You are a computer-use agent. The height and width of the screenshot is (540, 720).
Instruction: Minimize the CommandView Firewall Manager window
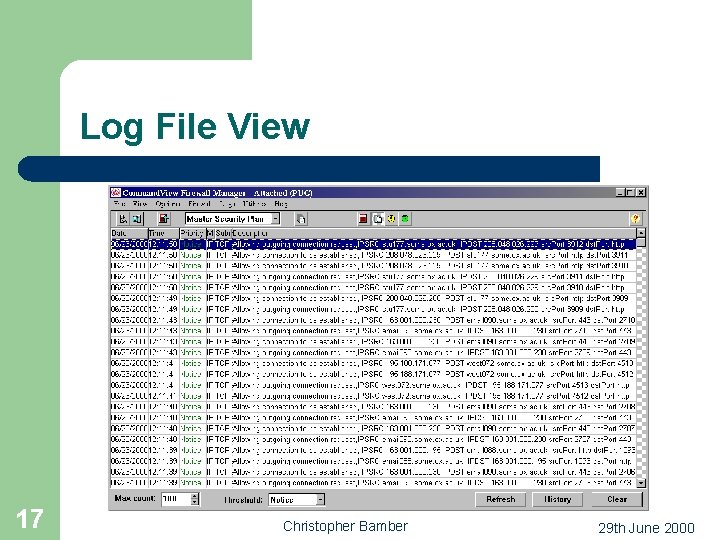(x=620, y=193)
